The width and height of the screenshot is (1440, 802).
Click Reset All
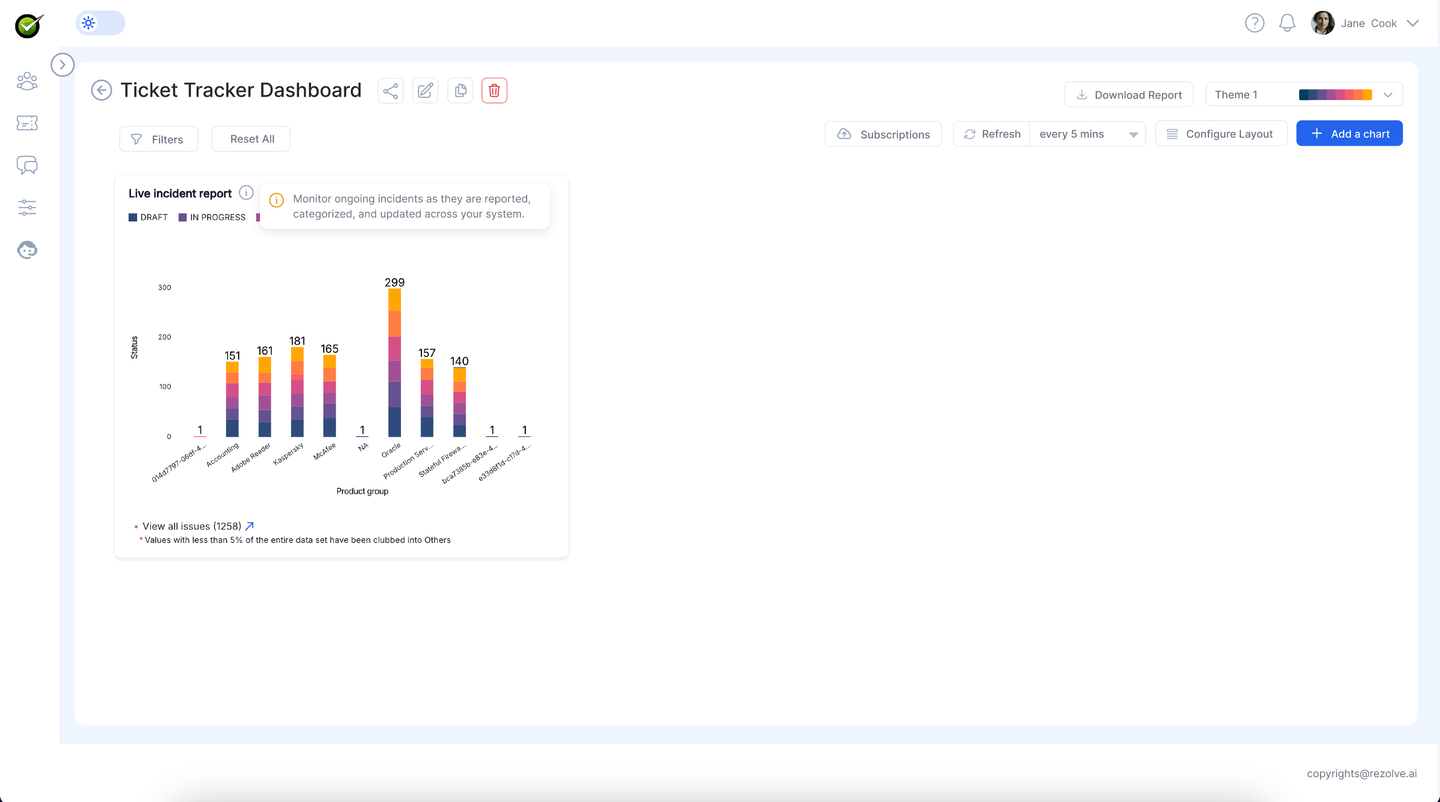tap(251, 139)
